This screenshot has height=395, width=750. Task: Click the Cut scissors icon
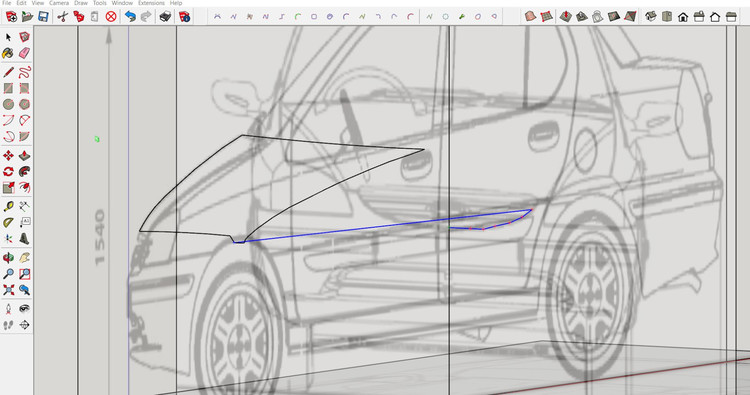pyautogui.click(x=62, y=17)
